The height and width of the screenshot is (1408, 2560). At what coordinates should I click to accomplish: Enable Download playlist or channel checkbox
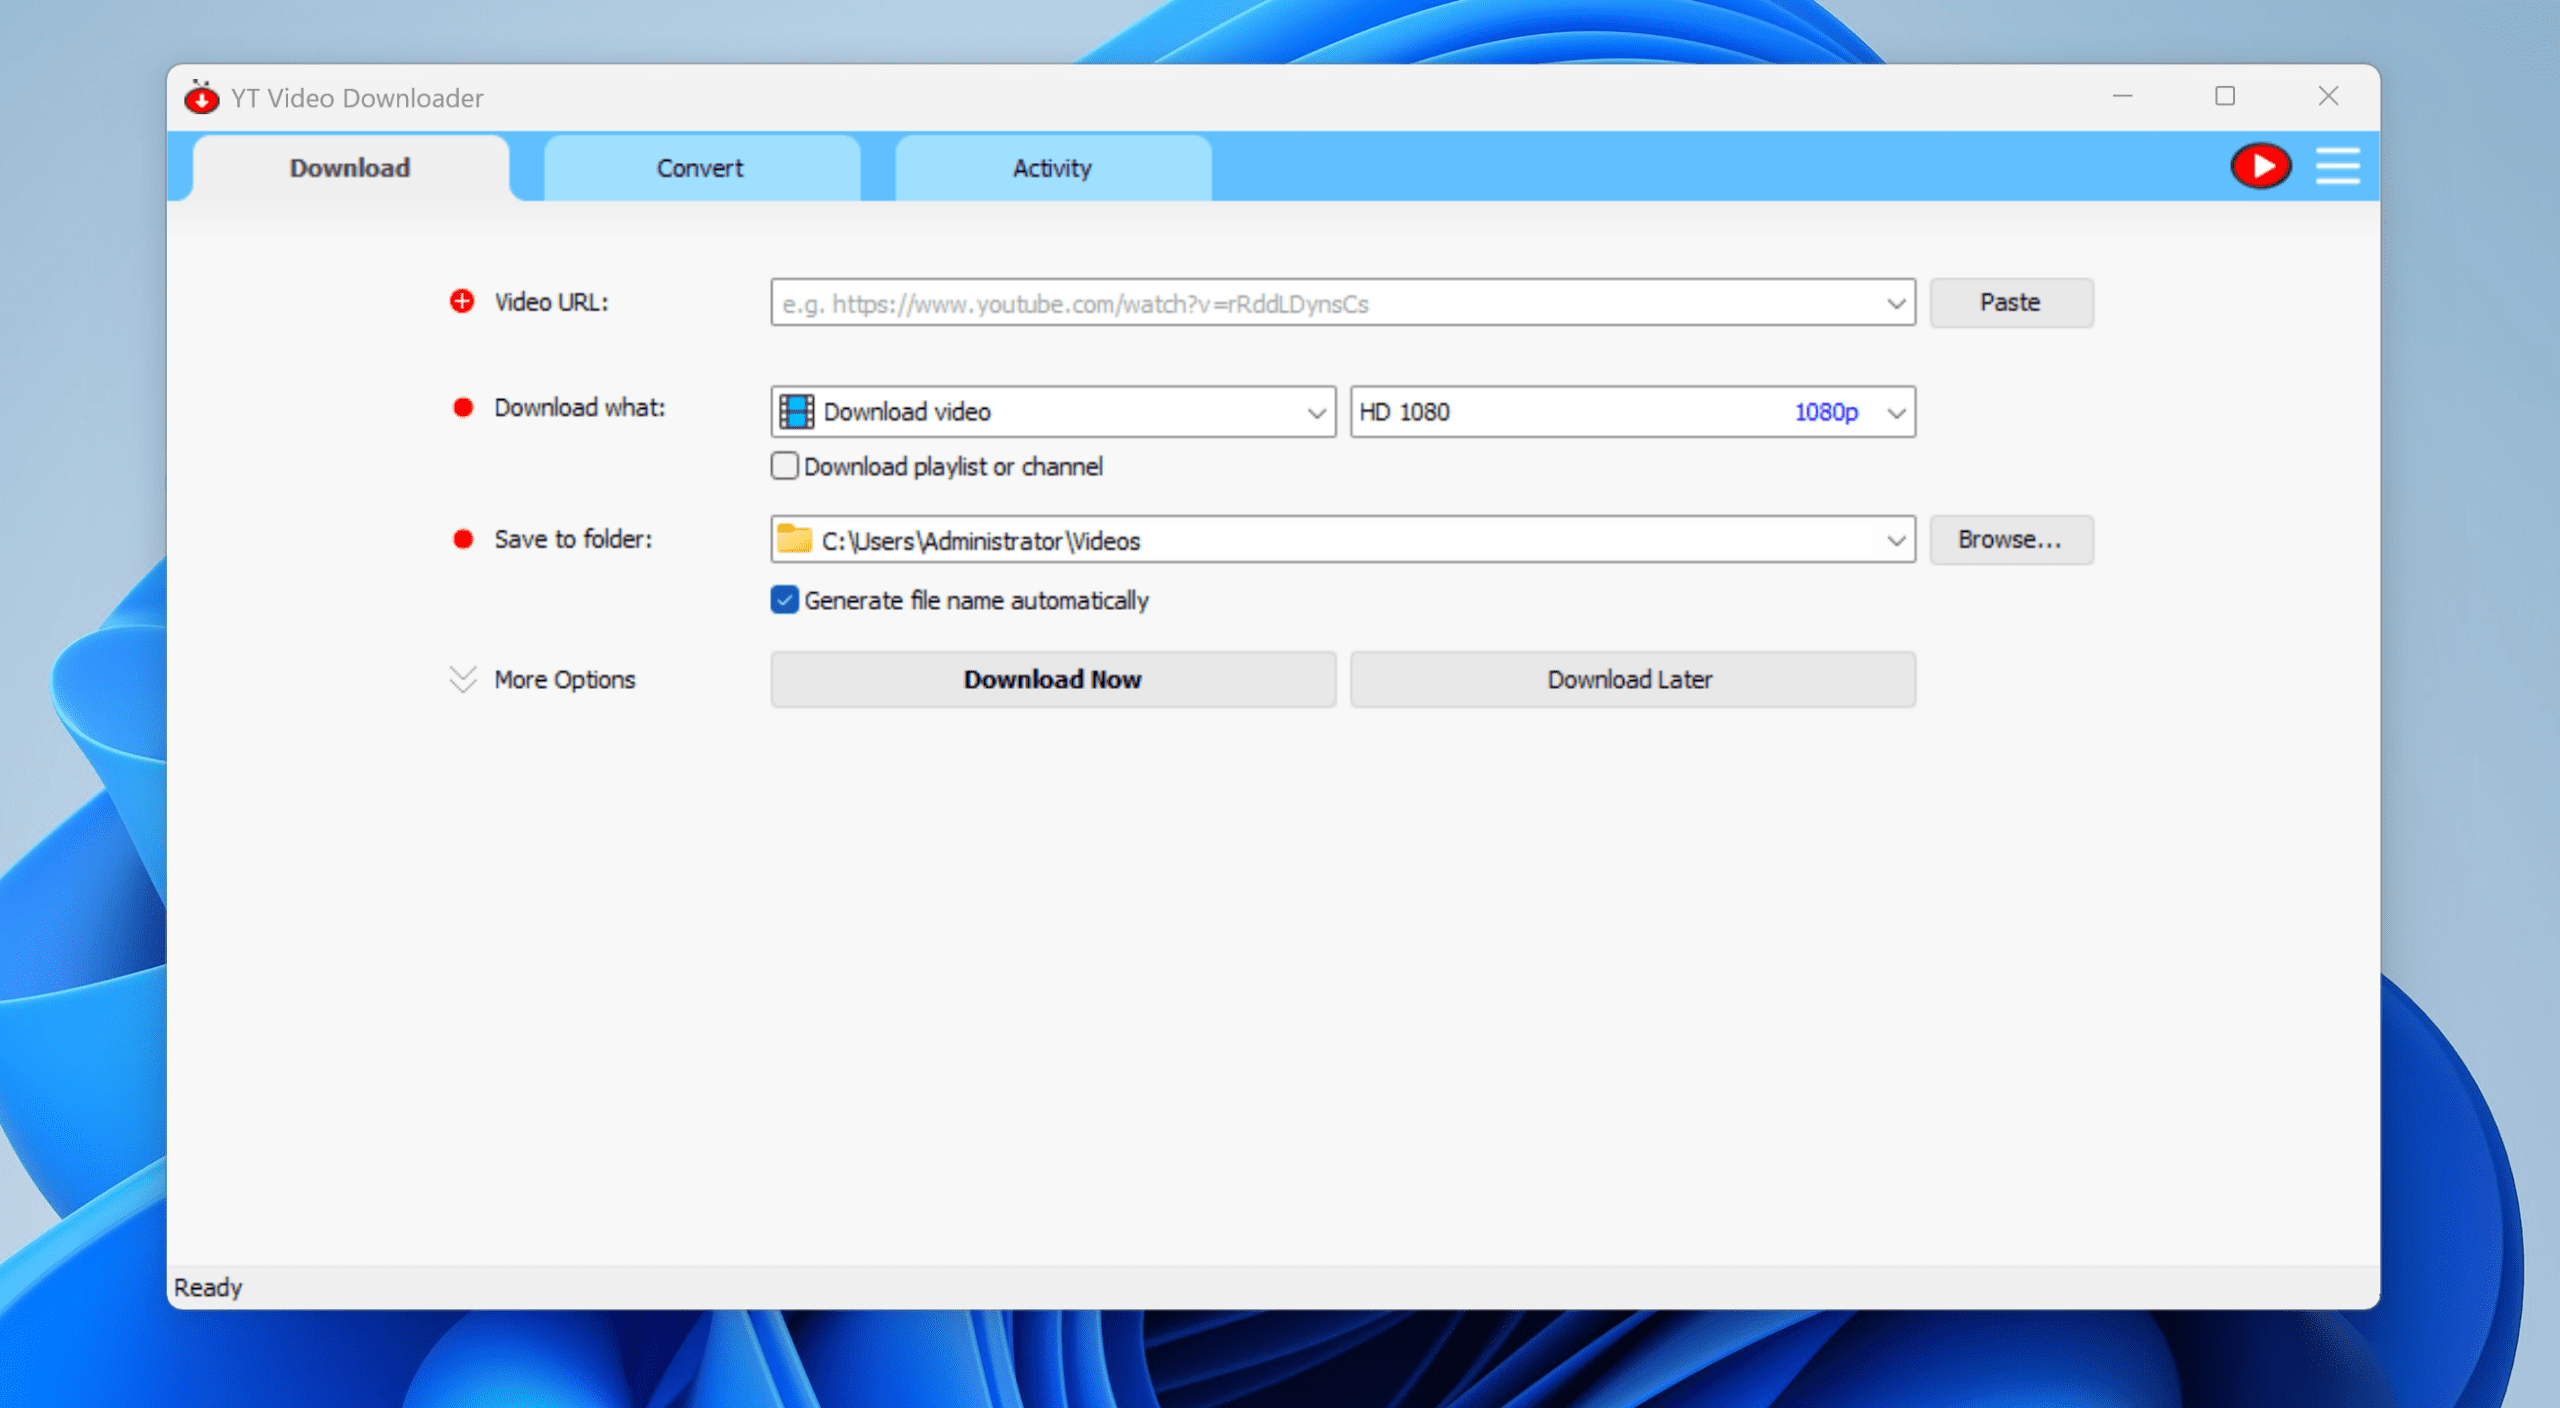point(785,466)
